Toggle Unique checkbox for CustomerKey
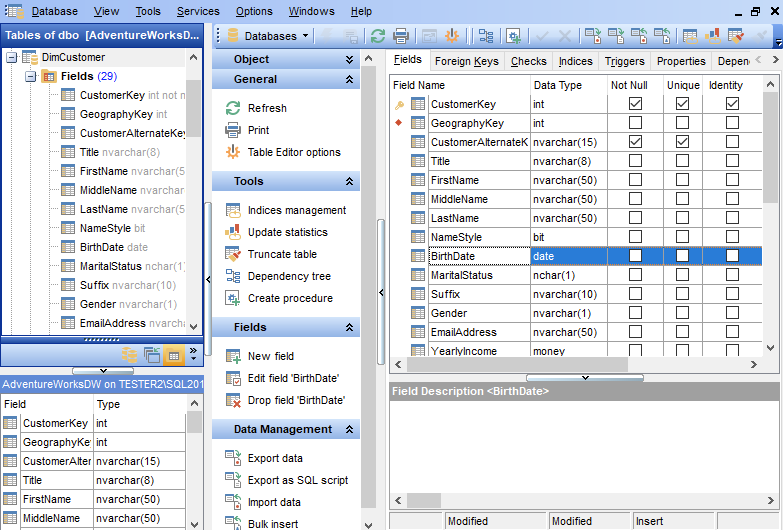783x530 pixels. (682, 103)
